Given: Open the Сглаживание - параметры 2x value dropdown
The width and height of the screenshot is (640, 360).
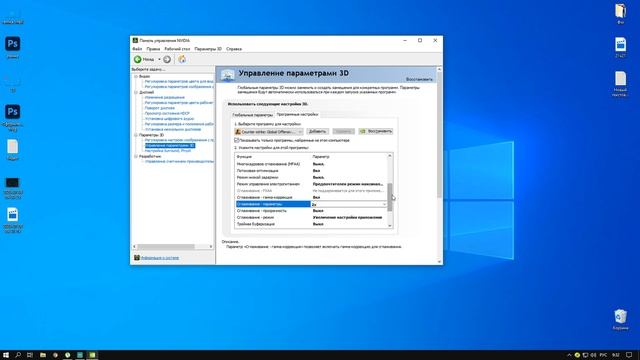Looking at the screenshot, I should click(349, 204).
